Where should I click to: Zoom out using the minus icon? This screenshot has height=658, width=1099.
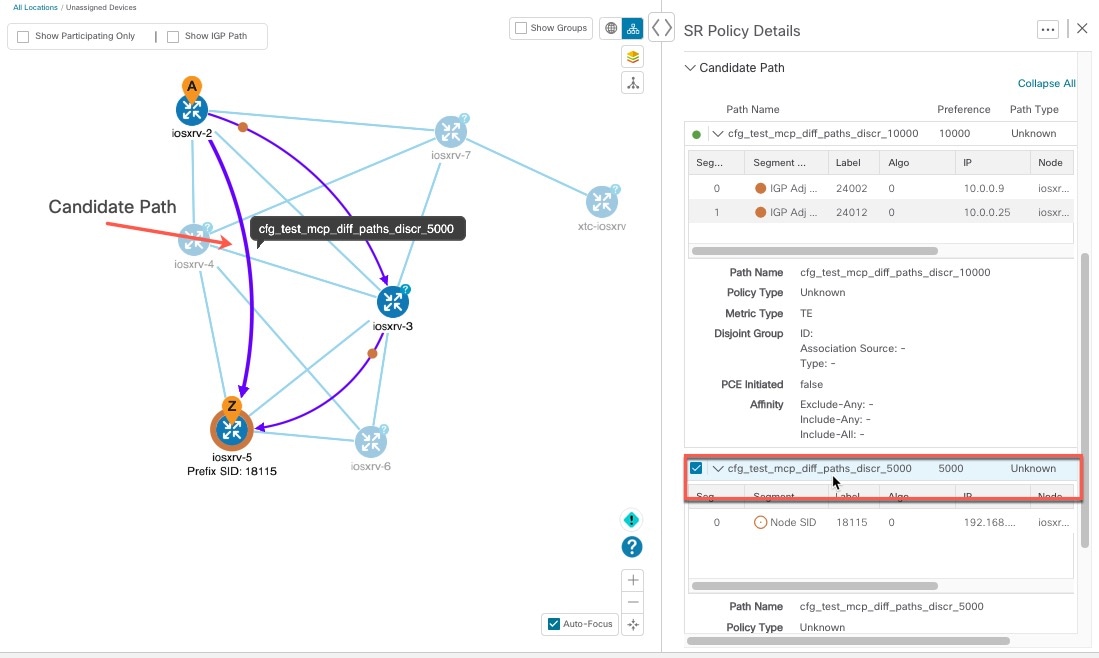coord(632,602)
